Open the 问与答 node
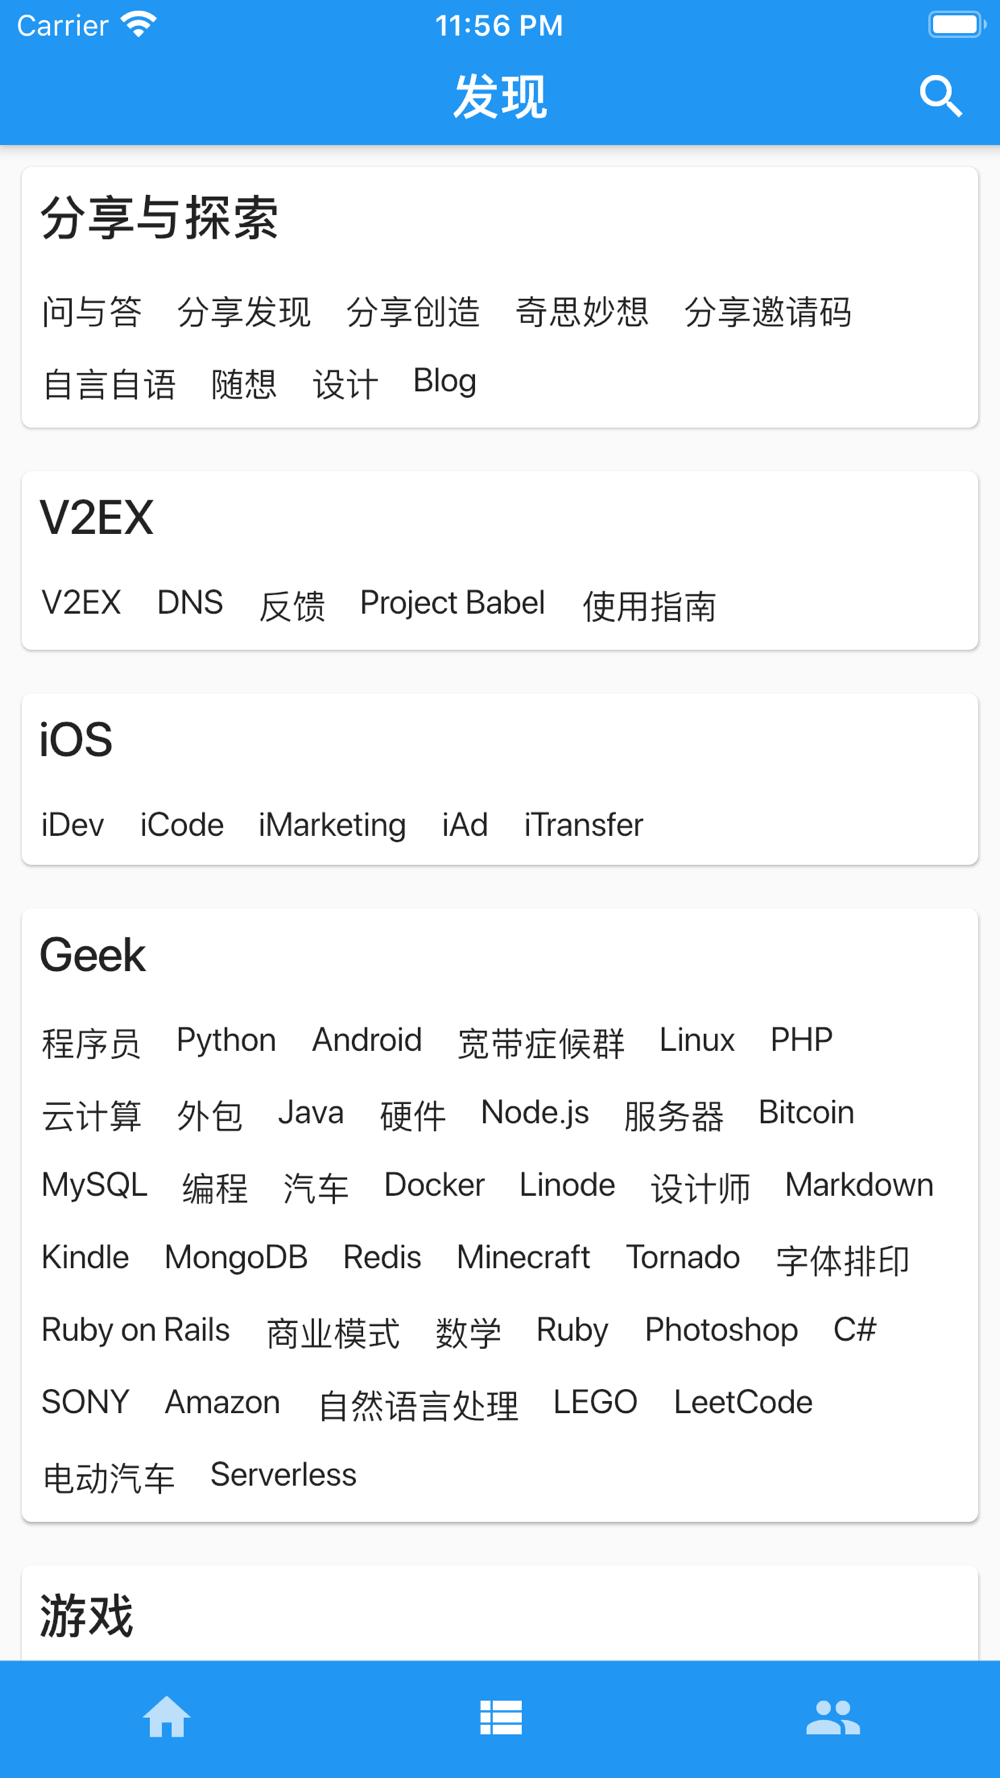This screenshot has width=1000, height=1778. pyautogui.click(x=92, y=312)
